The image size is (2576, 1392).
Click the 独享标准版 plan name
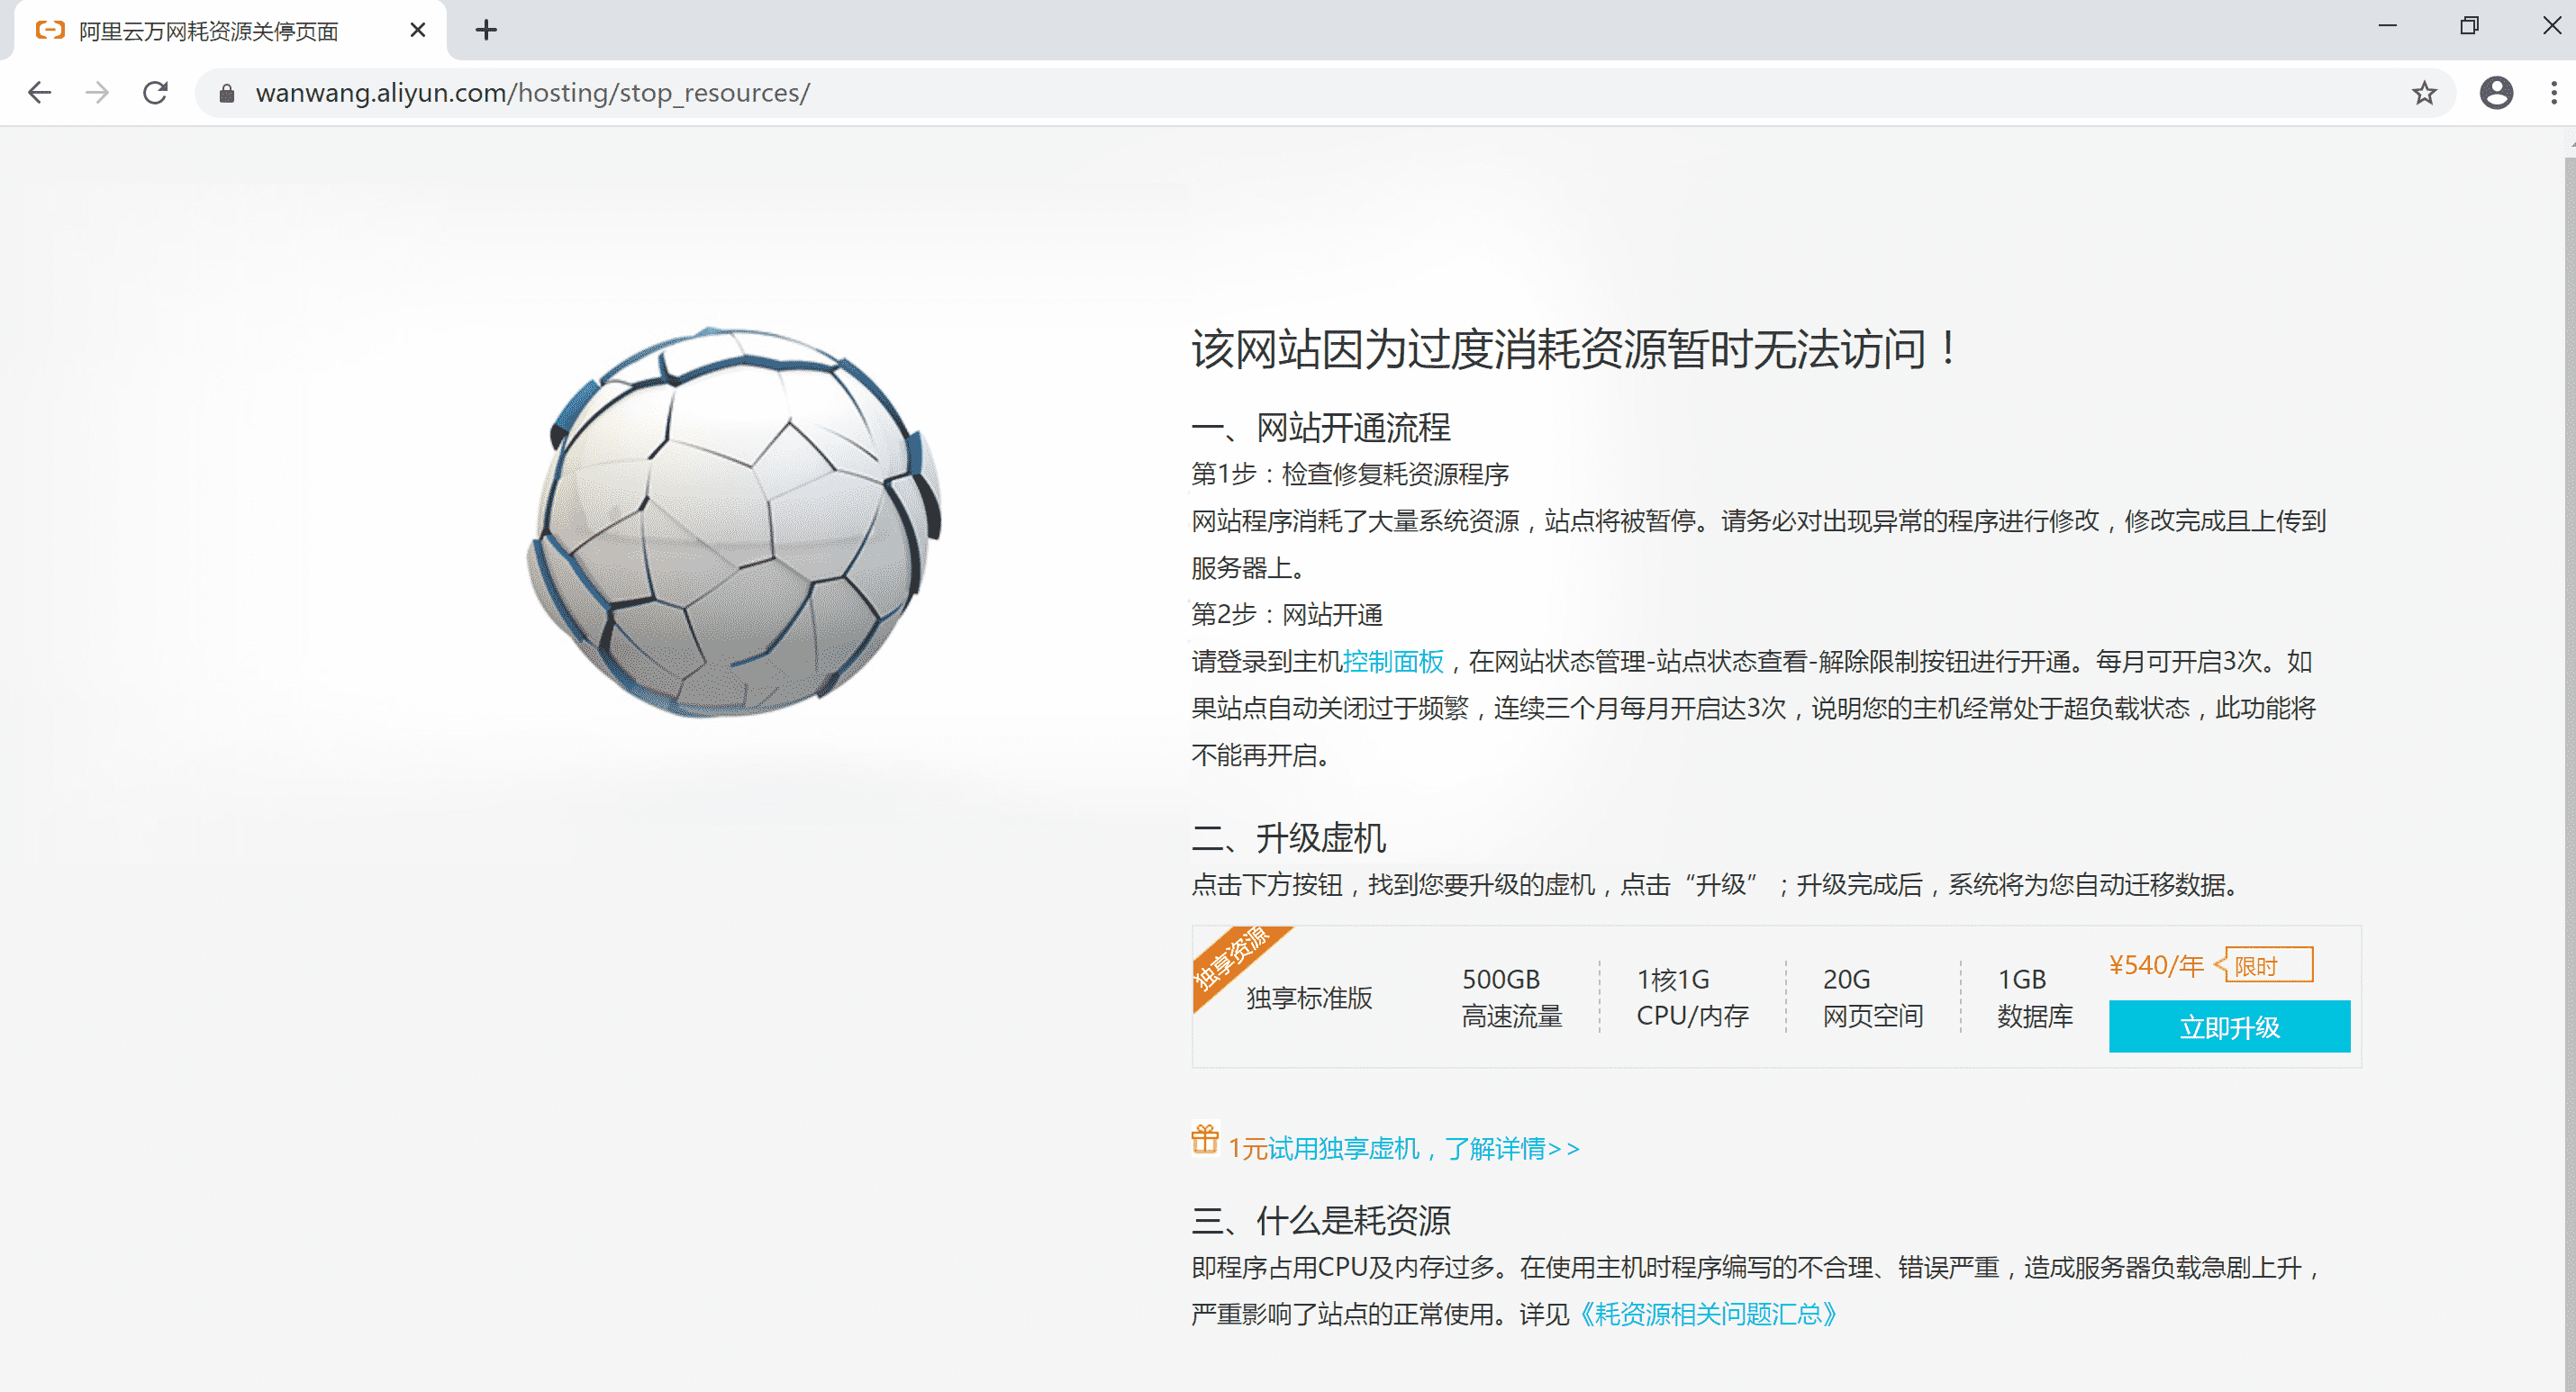(x=1309, y=998)
